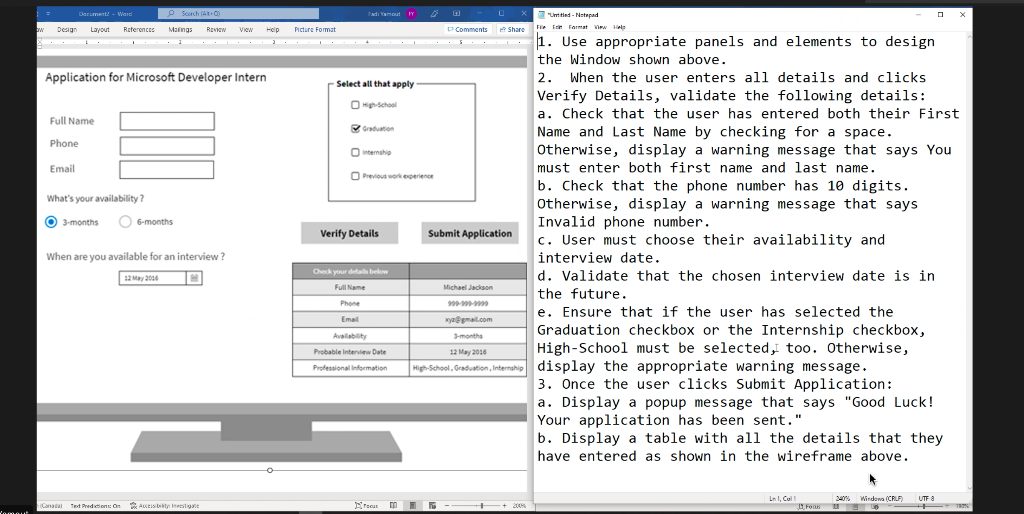Click the 12 May 2016 date field

click(152, 278)
